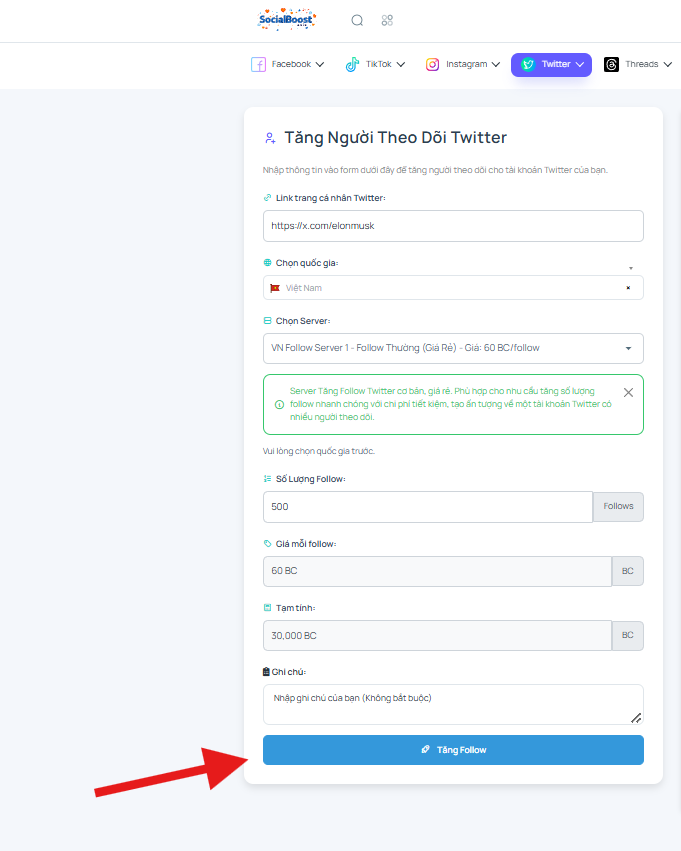This screenshot has height=851, width=681.
Task: Open the Chọn Server dropdown
Action: 453,348
